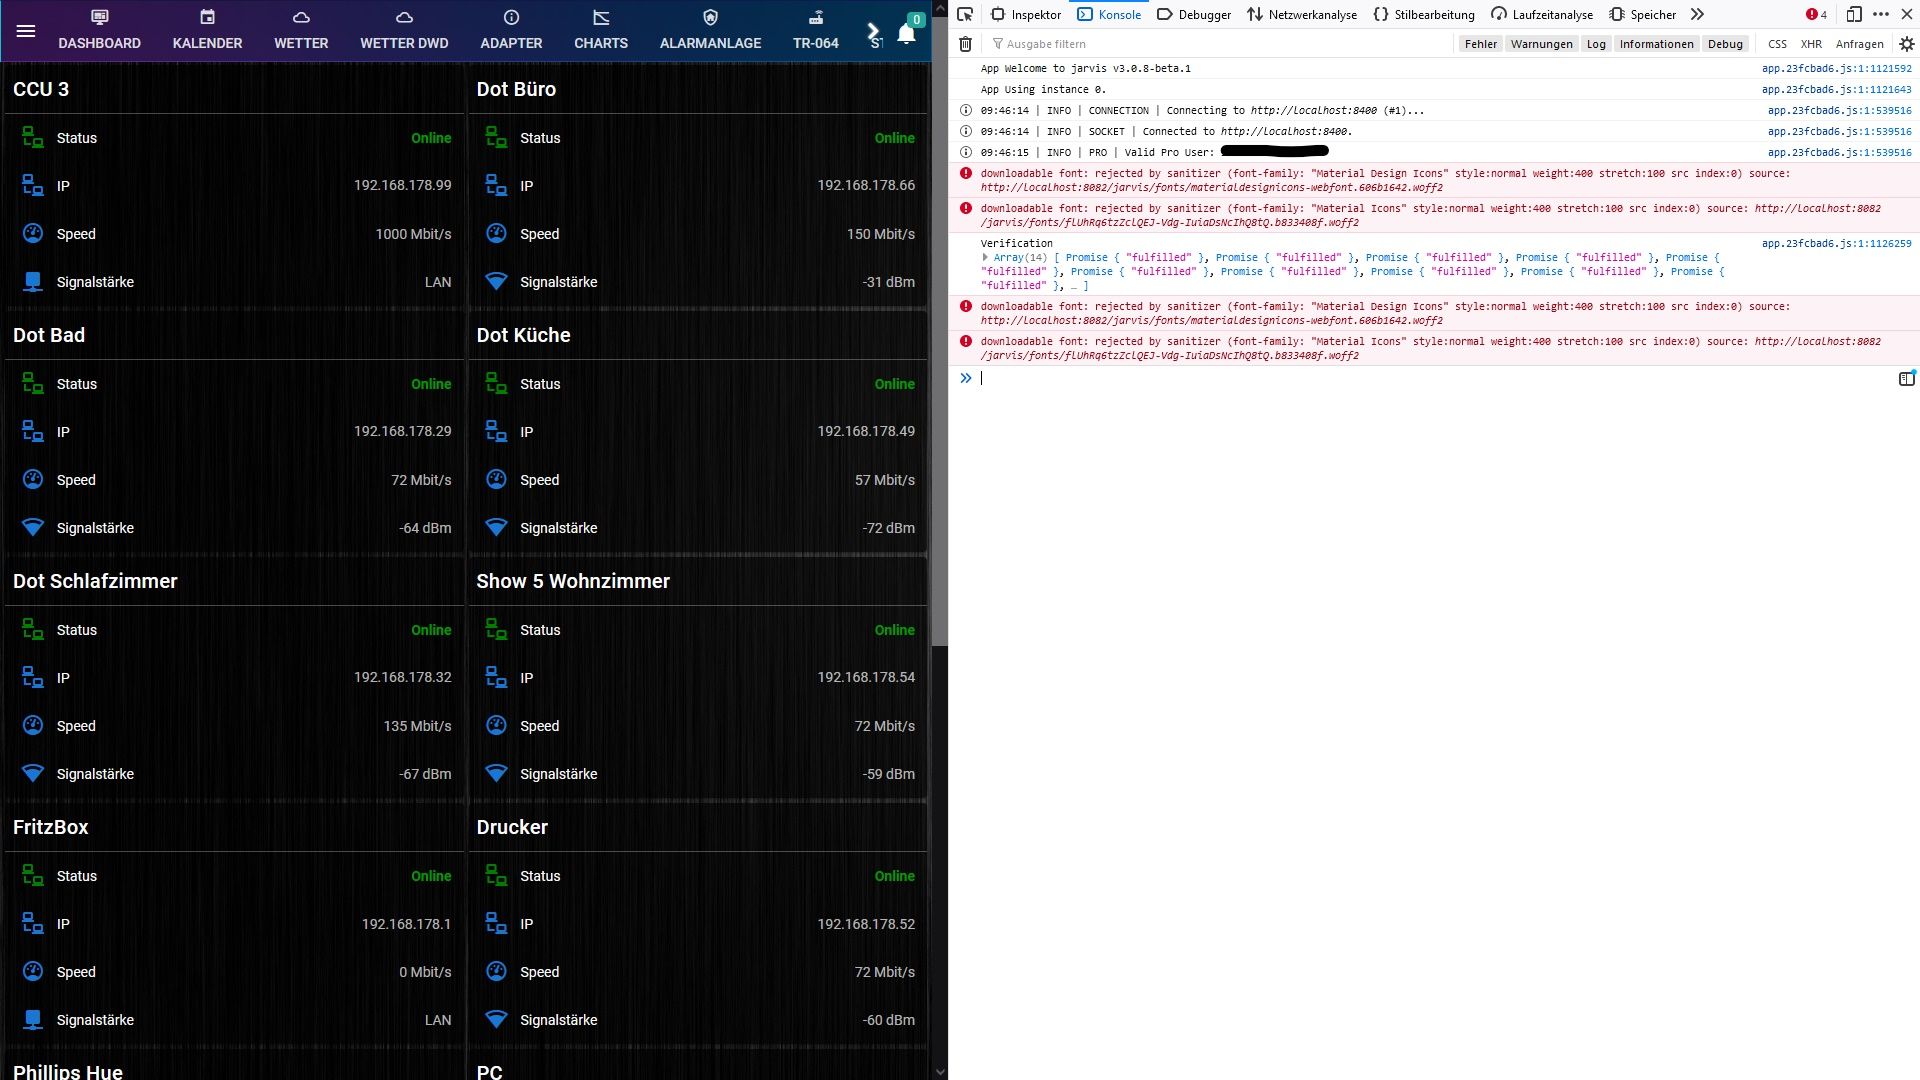The width and height of the screenshot is (1920, 1080).
Task: Open the Alarmanlage tab
Action: click(710, 31)
